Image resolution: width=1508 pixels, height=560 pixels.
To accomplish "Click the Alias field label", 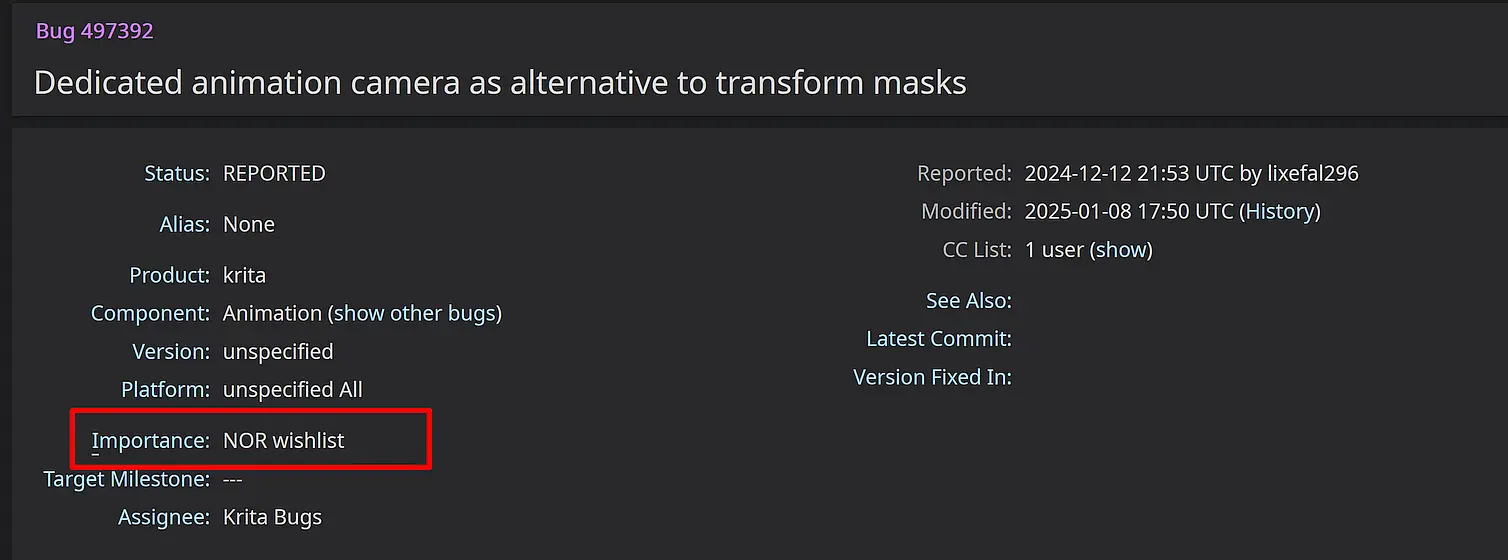I will coord(184,225).
